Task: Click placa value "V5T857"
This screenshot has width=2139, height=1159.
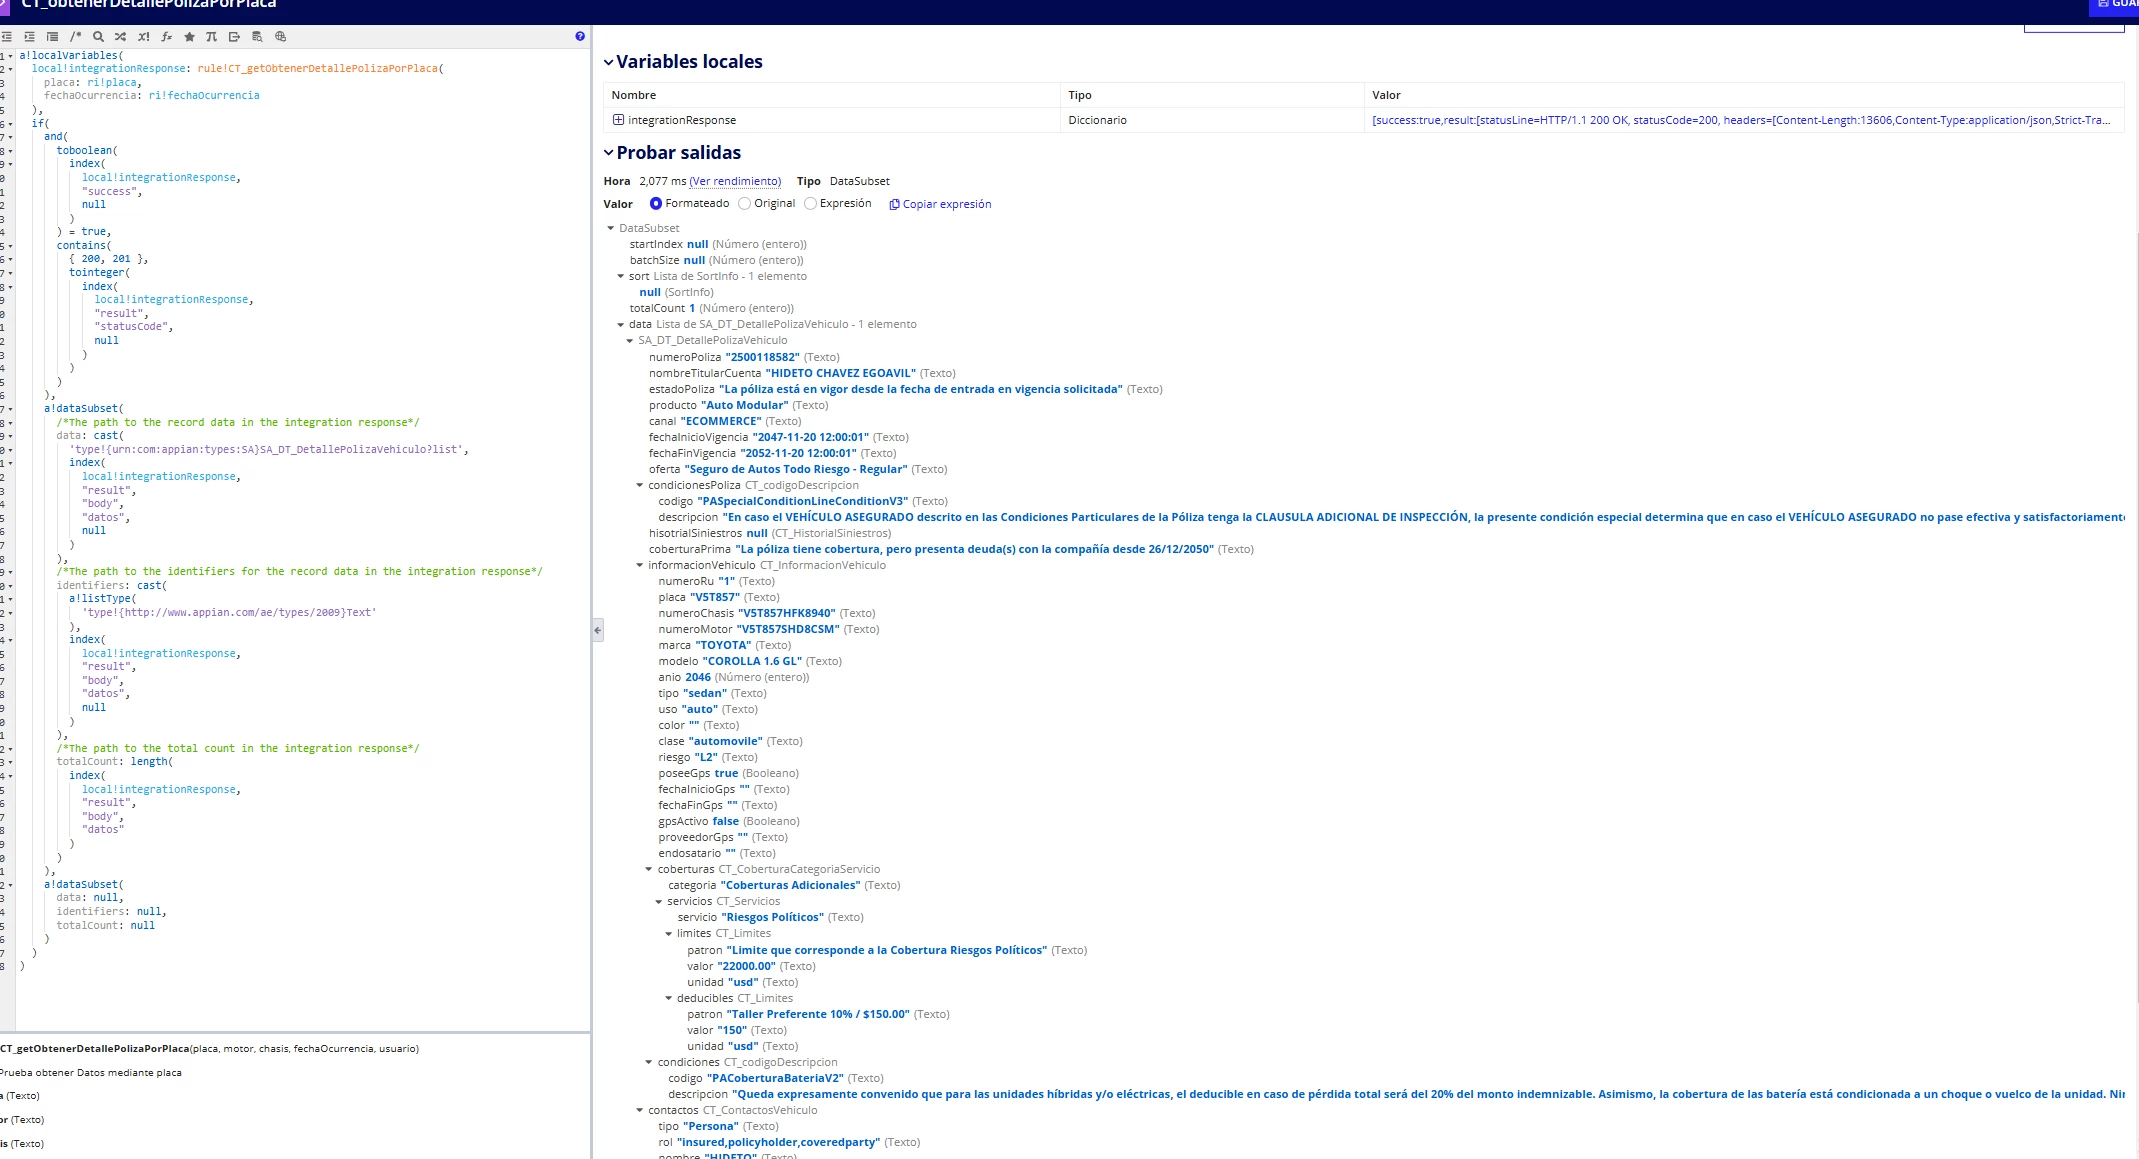Action: [715, 597]
